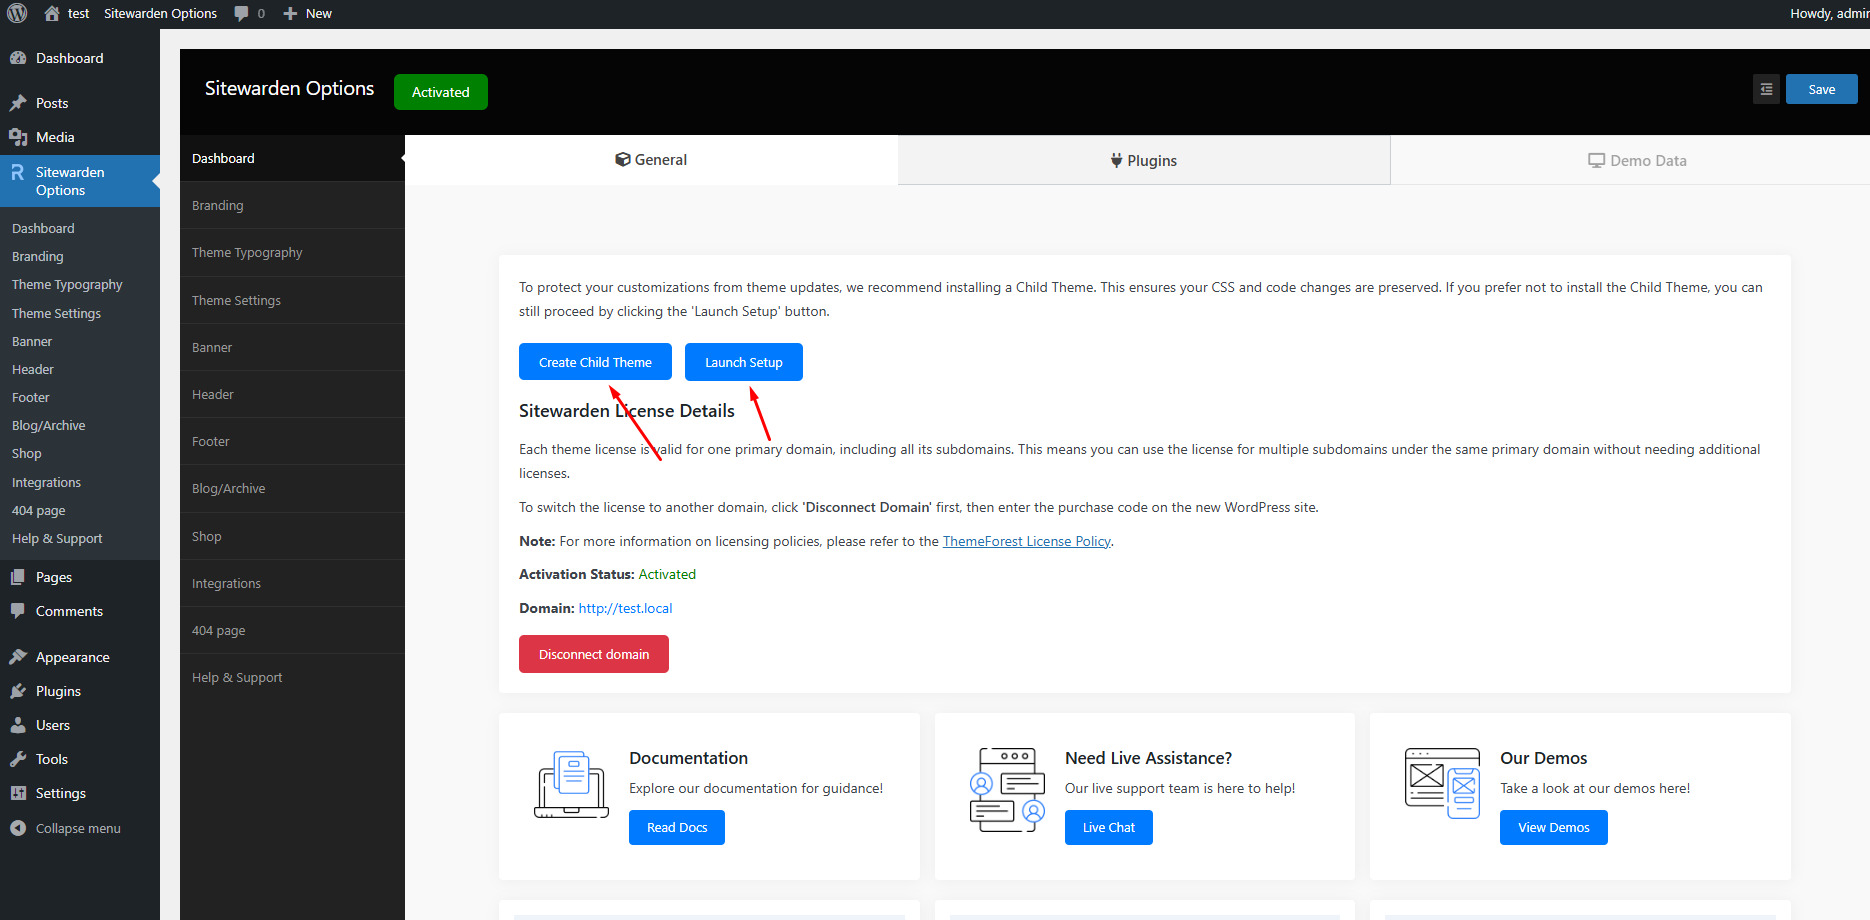
Task: Click the Media icon in sidebar
Action: (18, 137)
